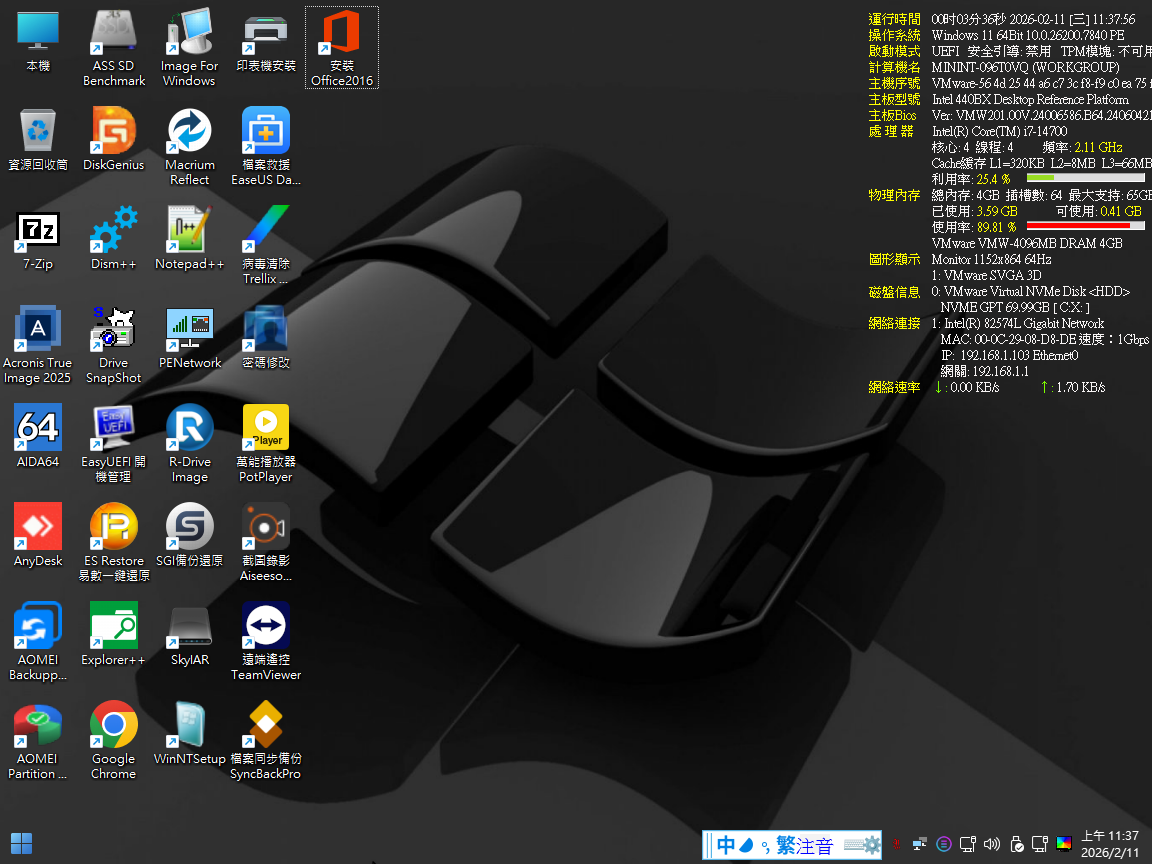Click the taskbar clock and date
The image size is (1152, 864).
point(1109,844)
